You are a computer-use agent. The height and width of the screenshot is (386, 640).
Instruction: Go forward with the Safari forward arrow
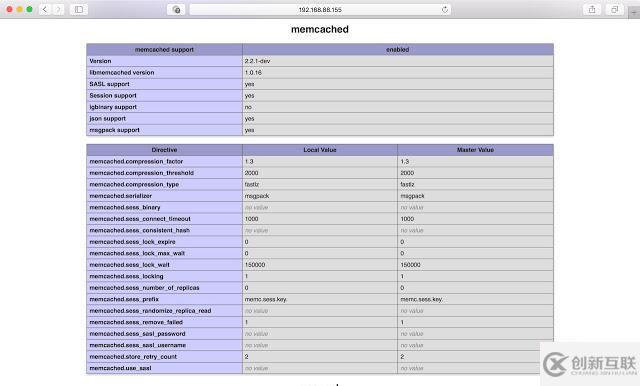[58, 9]
